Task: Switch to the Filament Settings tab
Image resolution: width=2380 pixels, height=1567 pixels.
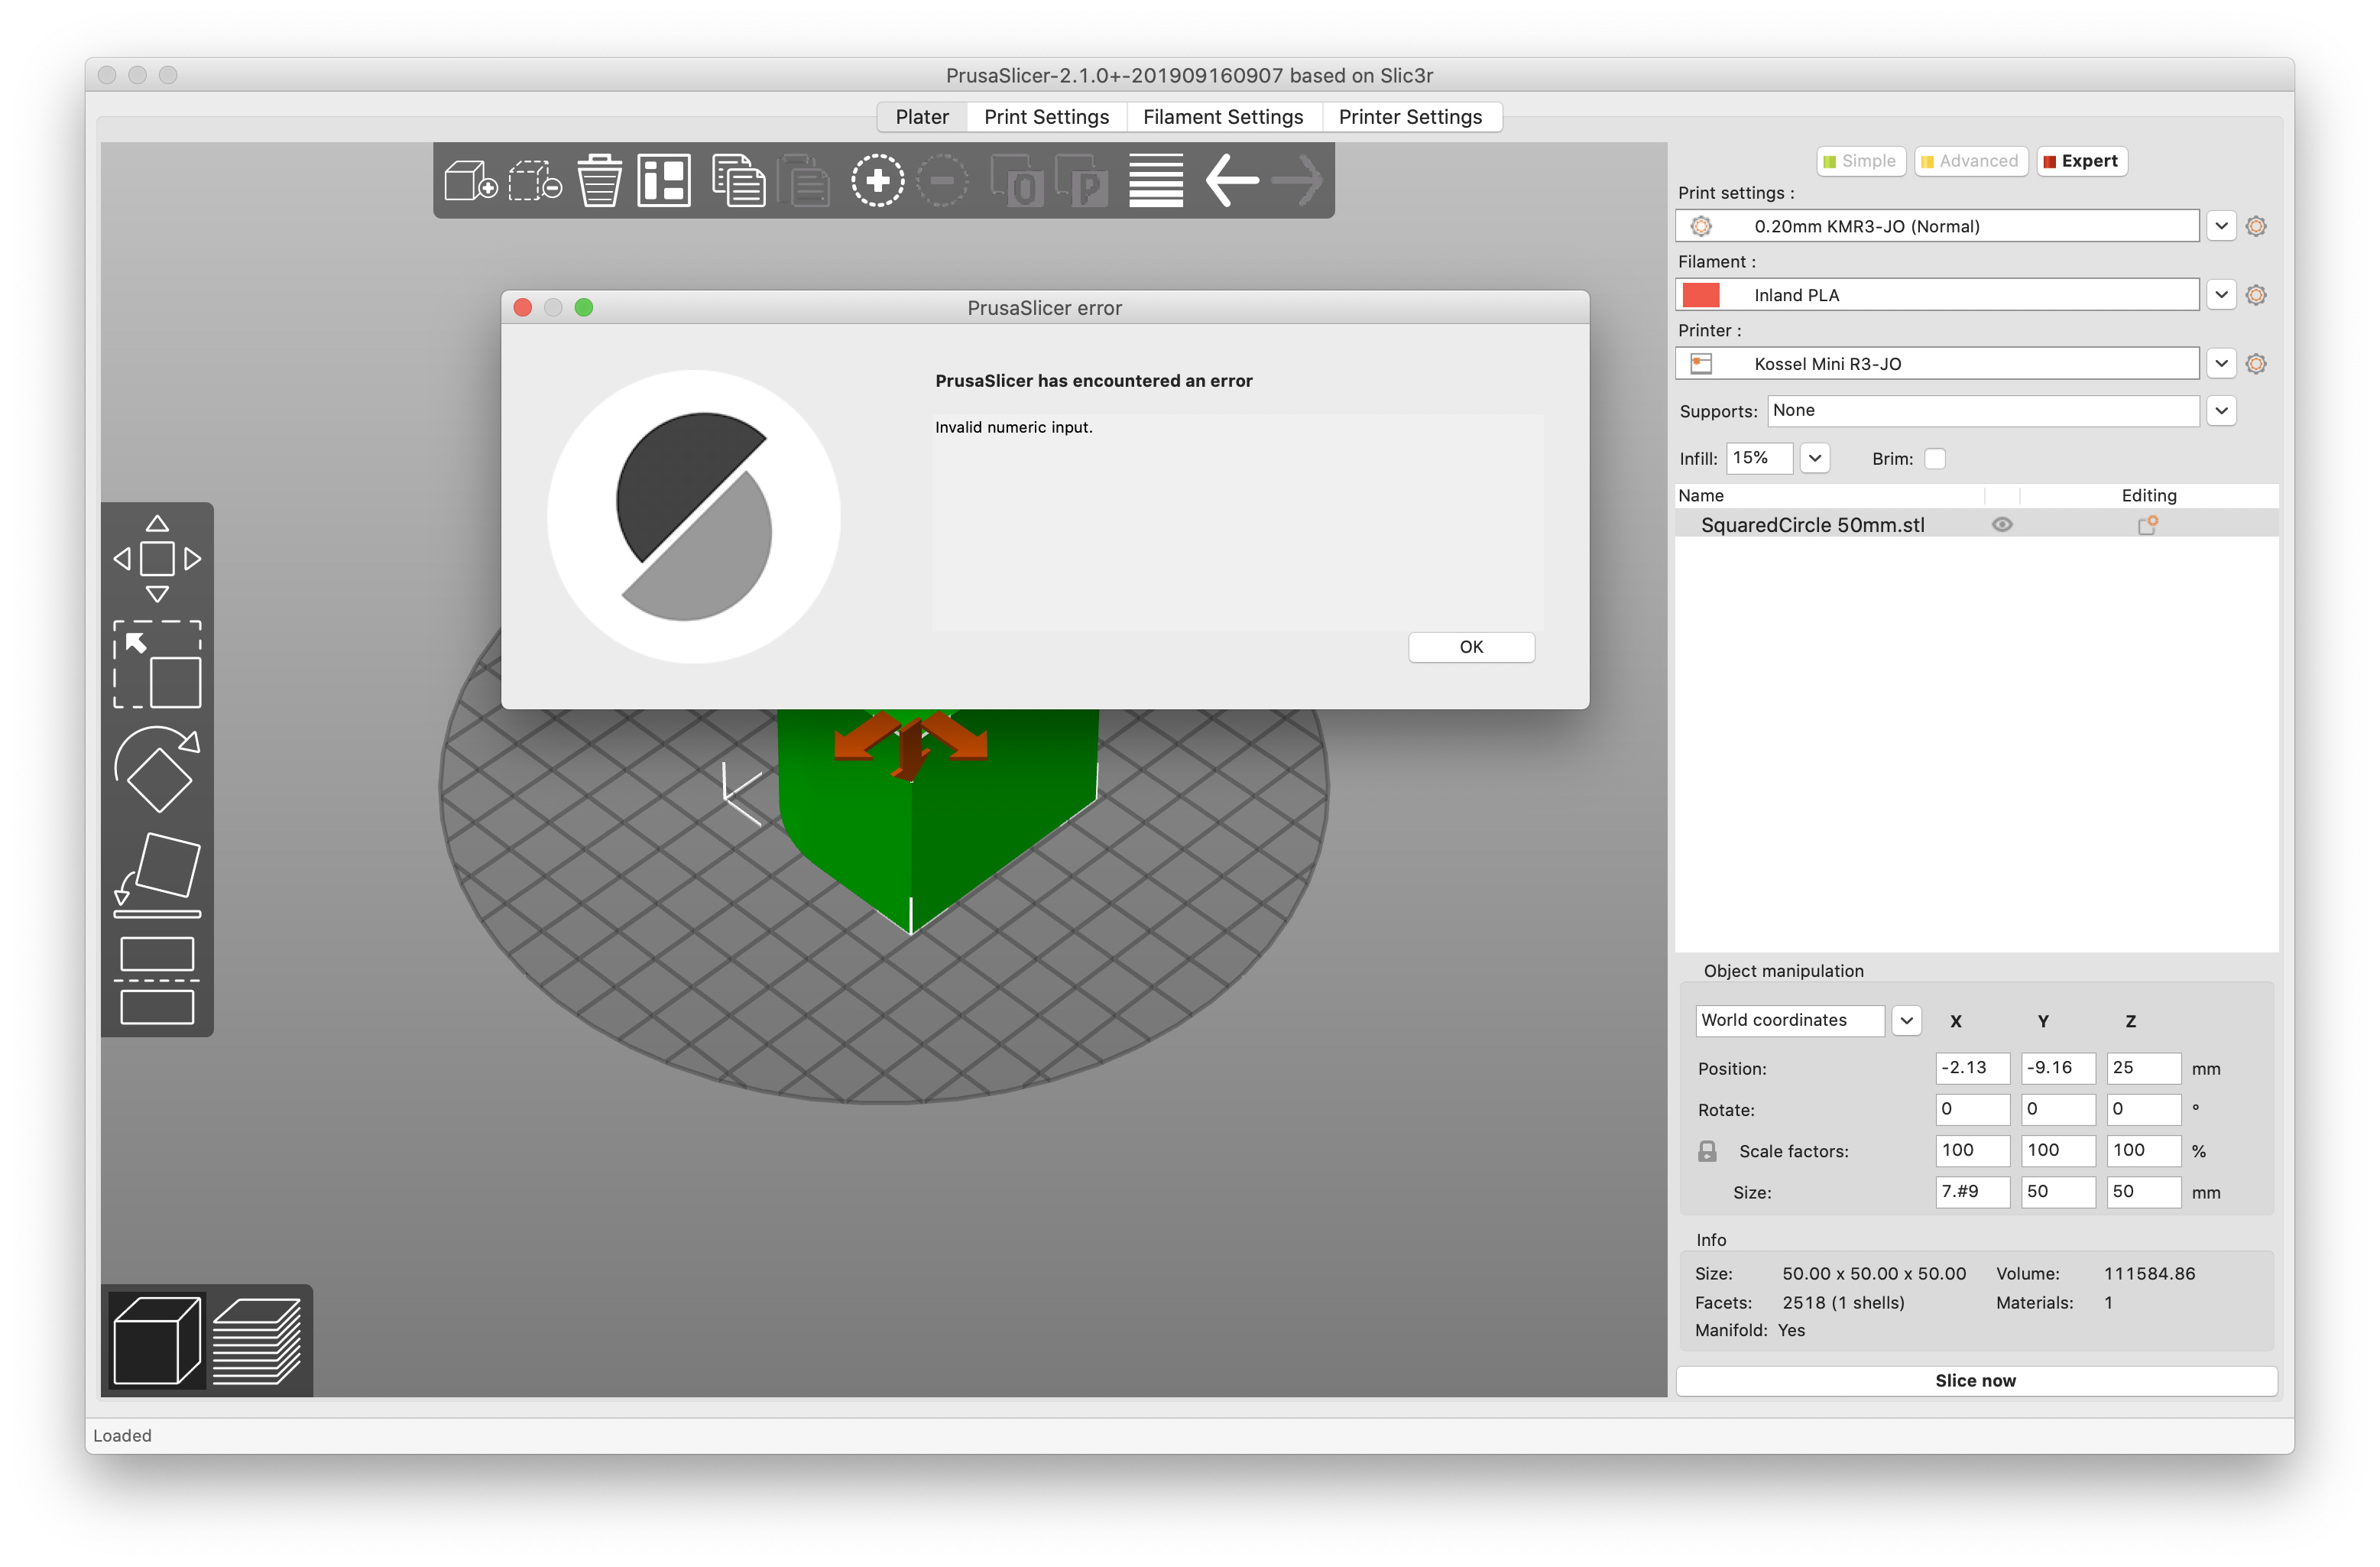Action: click(1223, 116)
